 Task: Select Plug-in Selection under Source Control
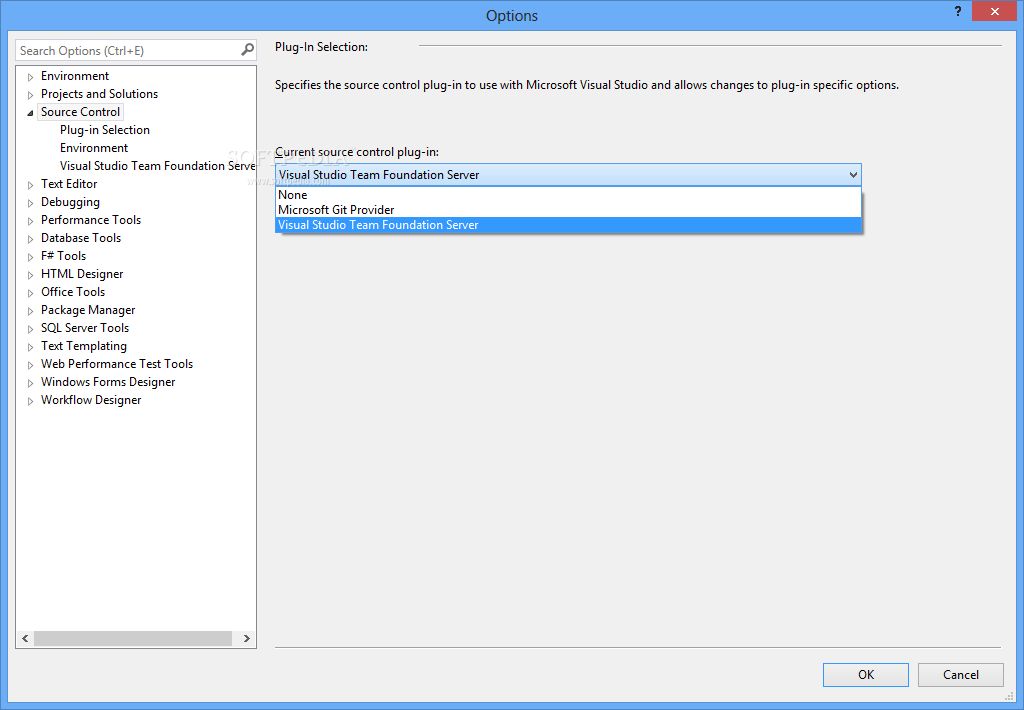tap(104, 130)
